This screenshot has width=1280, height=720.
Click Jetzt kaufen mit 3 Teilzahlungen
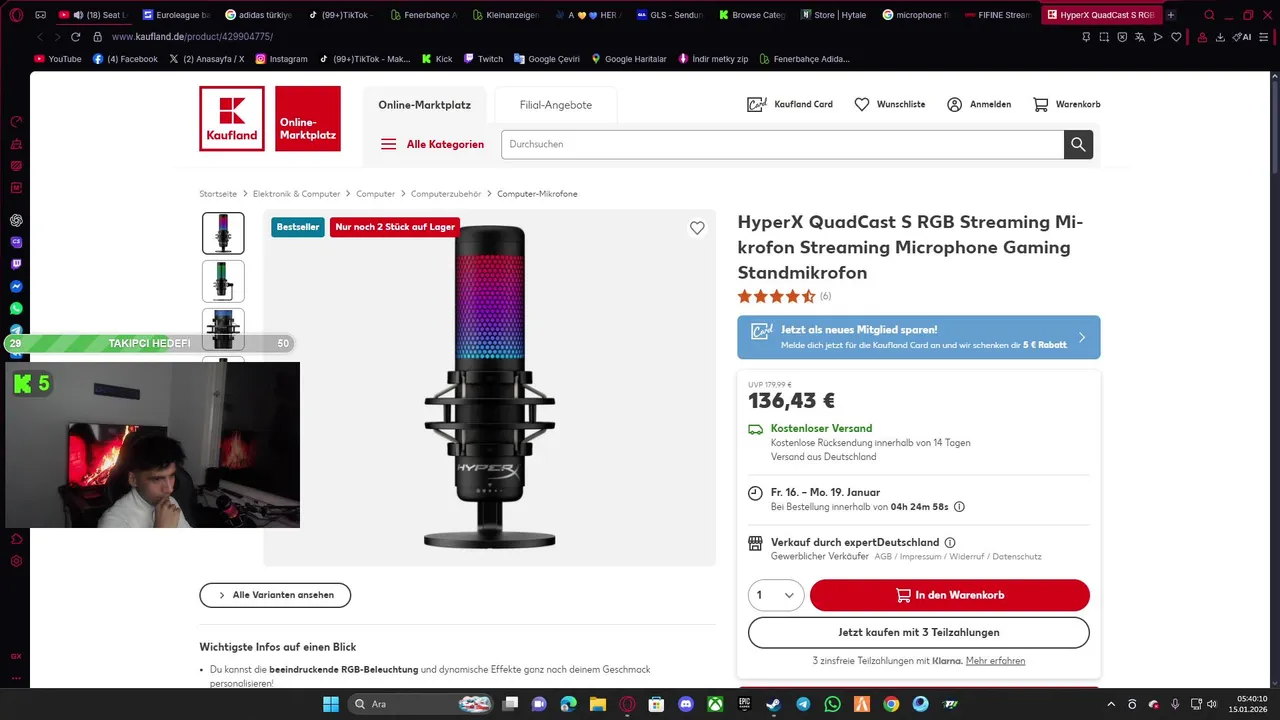(919, 632)
